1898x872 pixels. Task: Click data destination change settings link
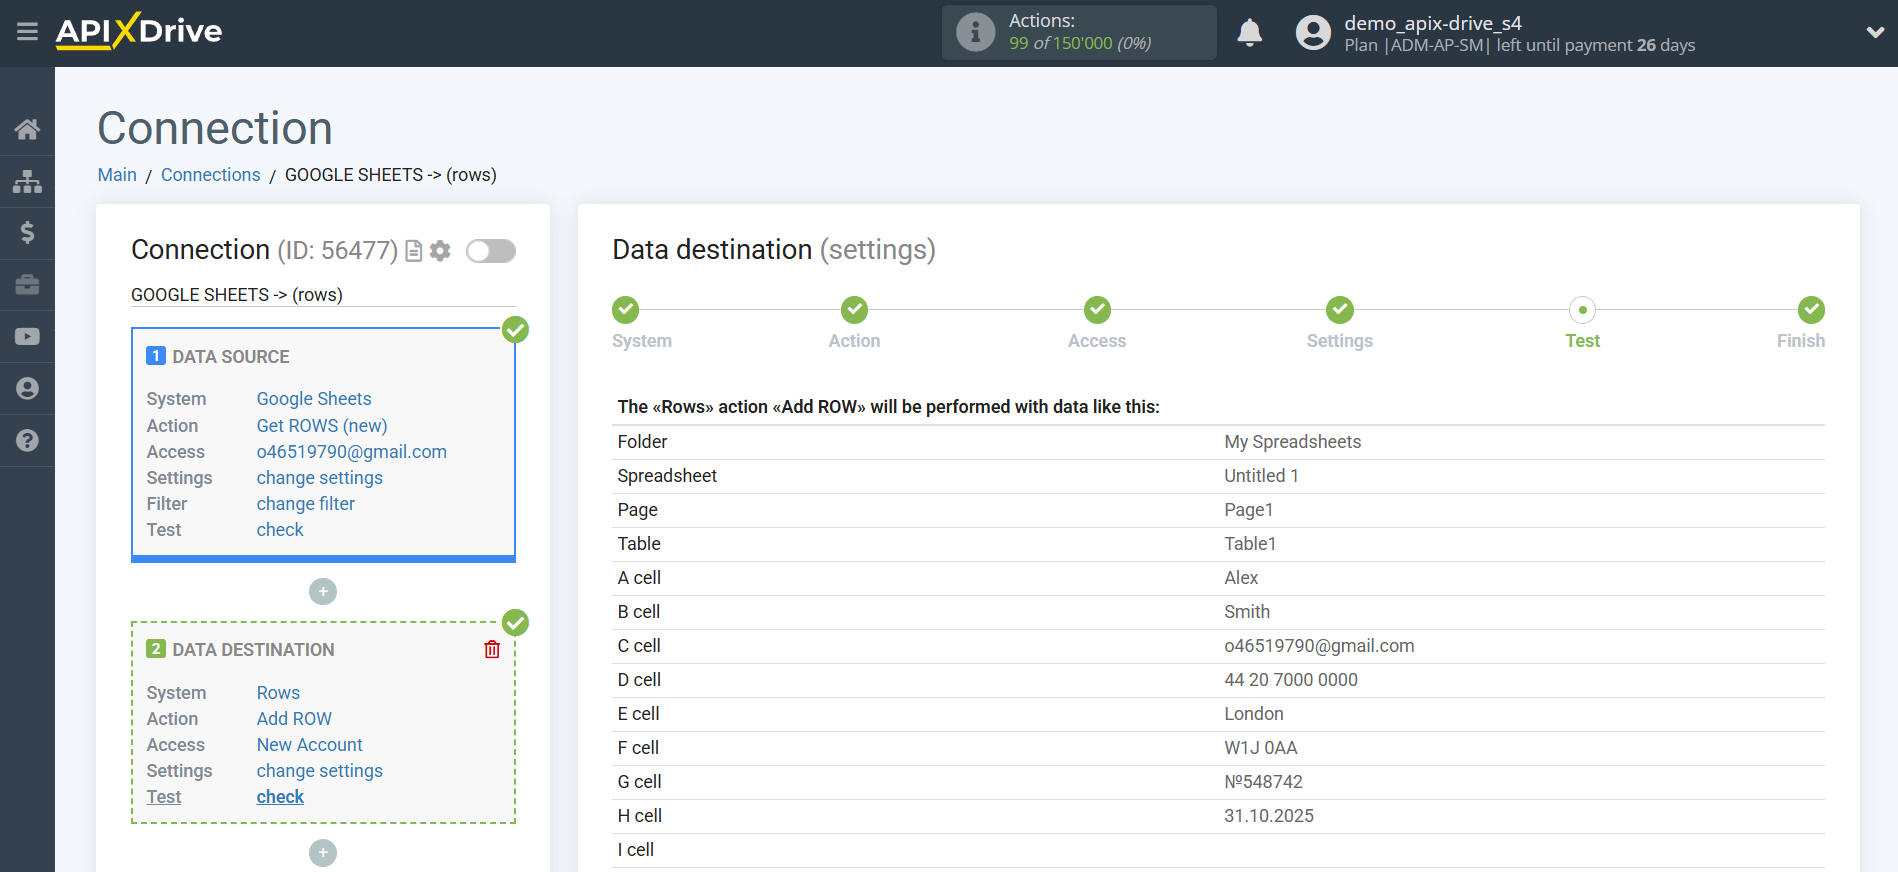320,771
